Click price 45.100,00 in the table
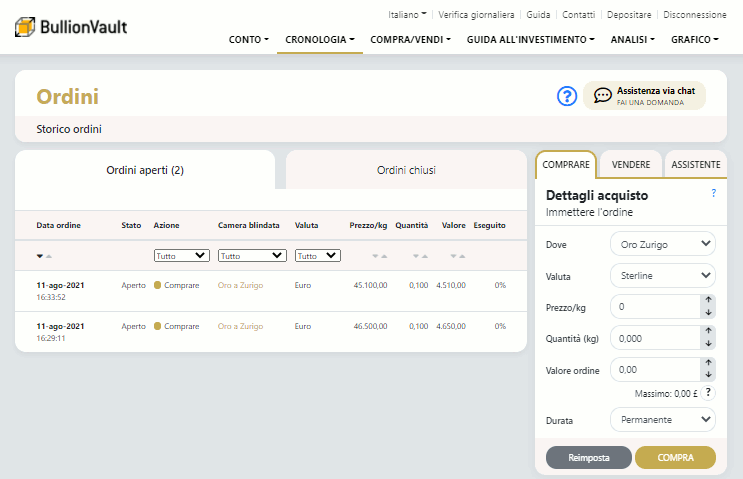The image size is (743, 479). (x=370, y=285)
